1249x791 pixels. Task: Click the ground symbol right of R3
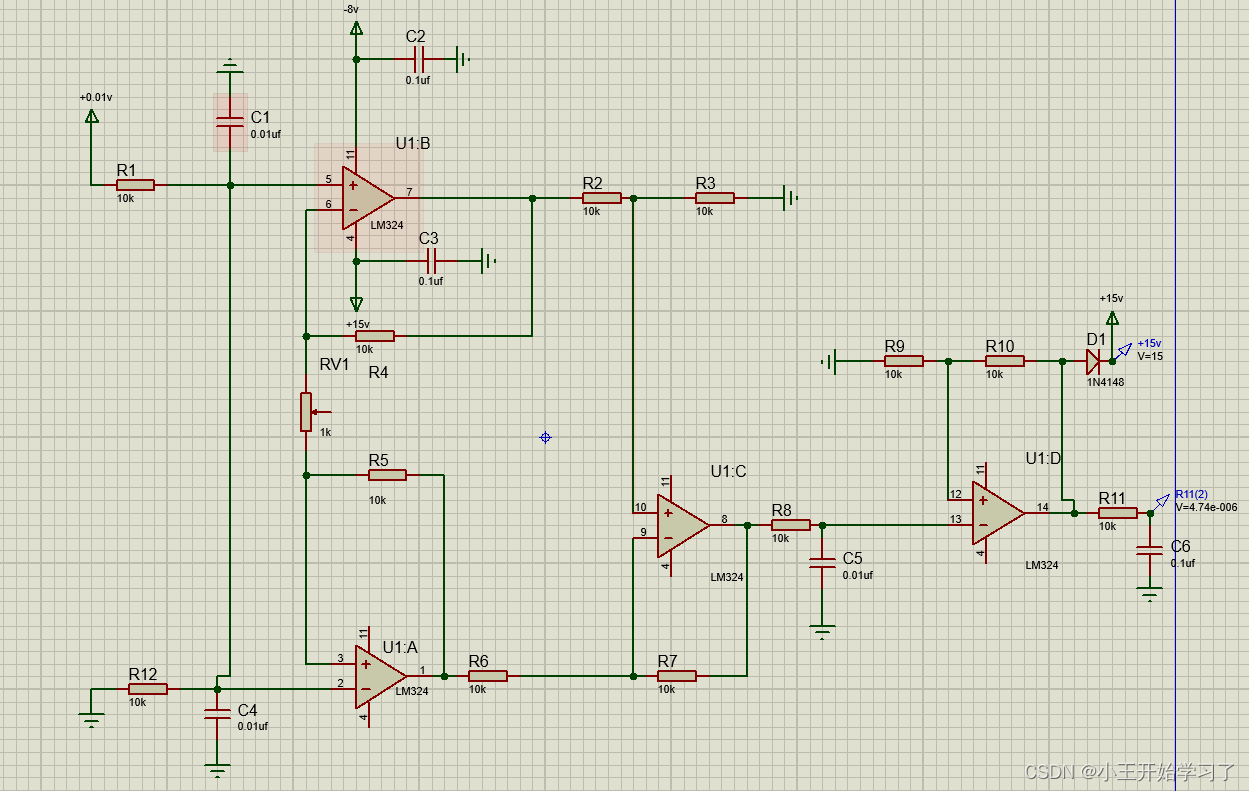coord(790,198)
